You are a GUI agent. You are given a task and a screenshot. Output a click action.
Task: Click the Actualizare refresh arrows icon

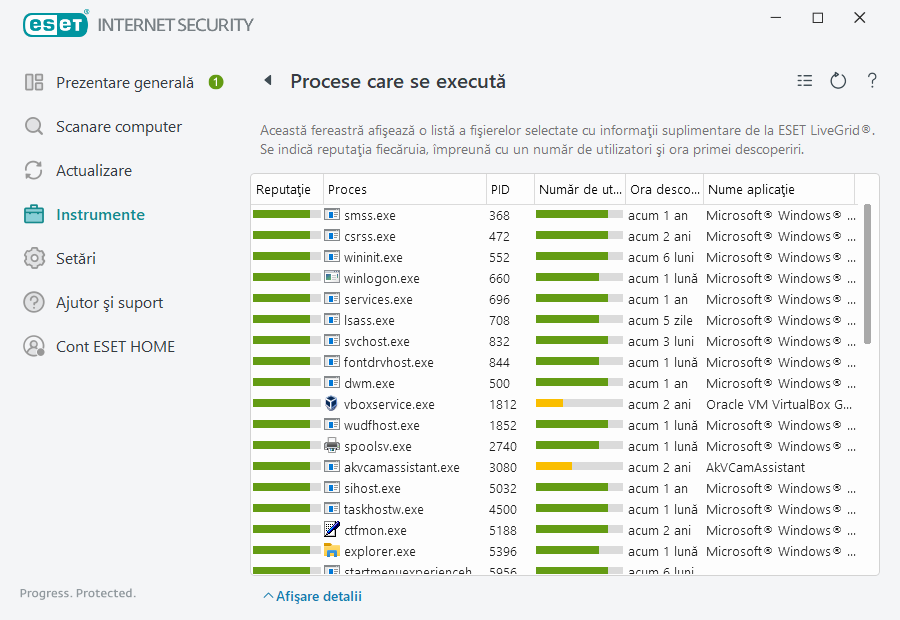[34, 171]
